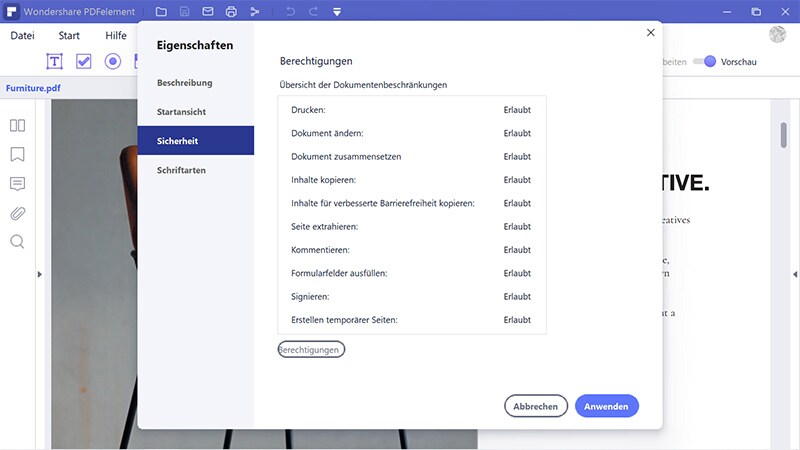The width and height of the screenshot is (800, 450).
Task: Open the Hilfe menu
Action: (x=116, y=35)
